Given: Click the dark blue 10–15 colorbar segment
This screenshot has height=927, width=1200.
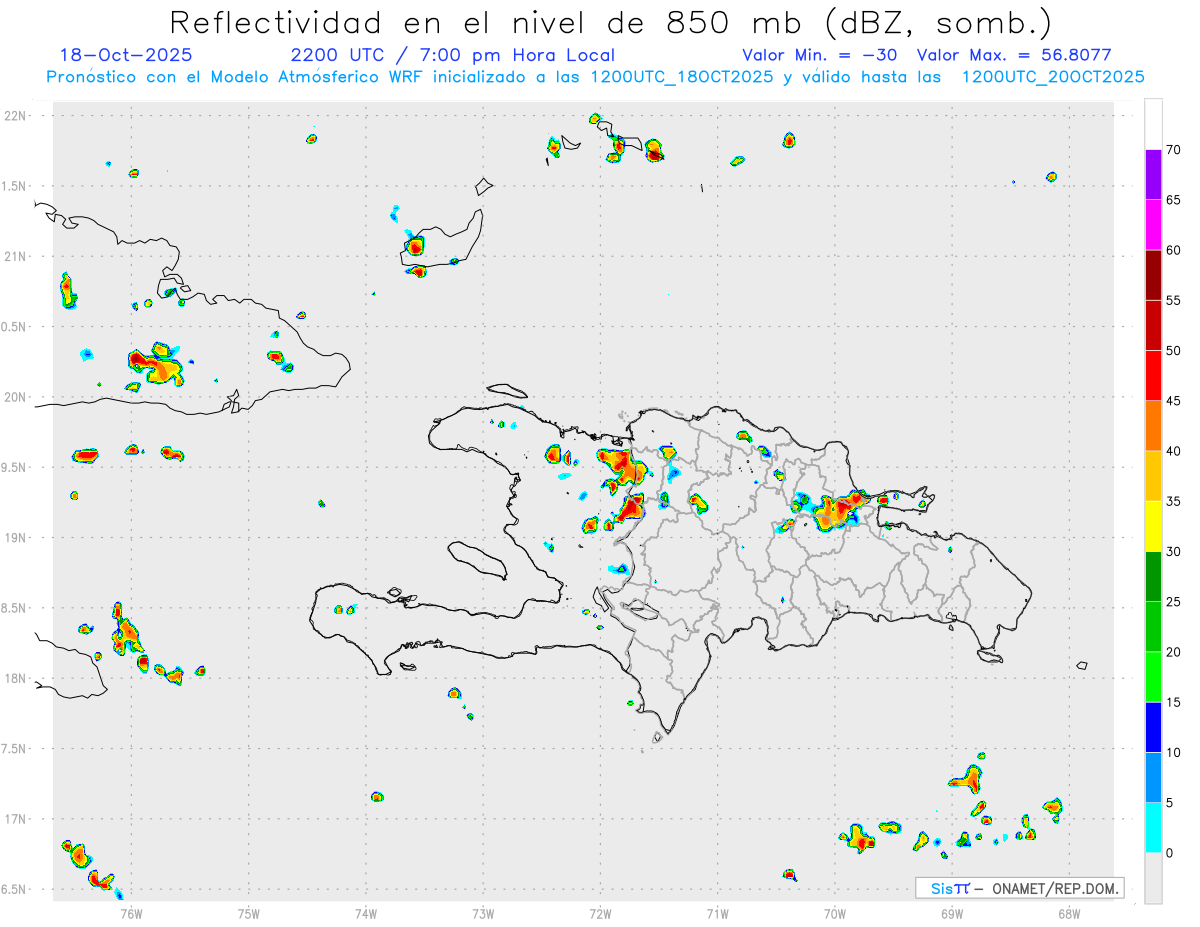Looking at the screenshot, I should [x=1153, y=727].
